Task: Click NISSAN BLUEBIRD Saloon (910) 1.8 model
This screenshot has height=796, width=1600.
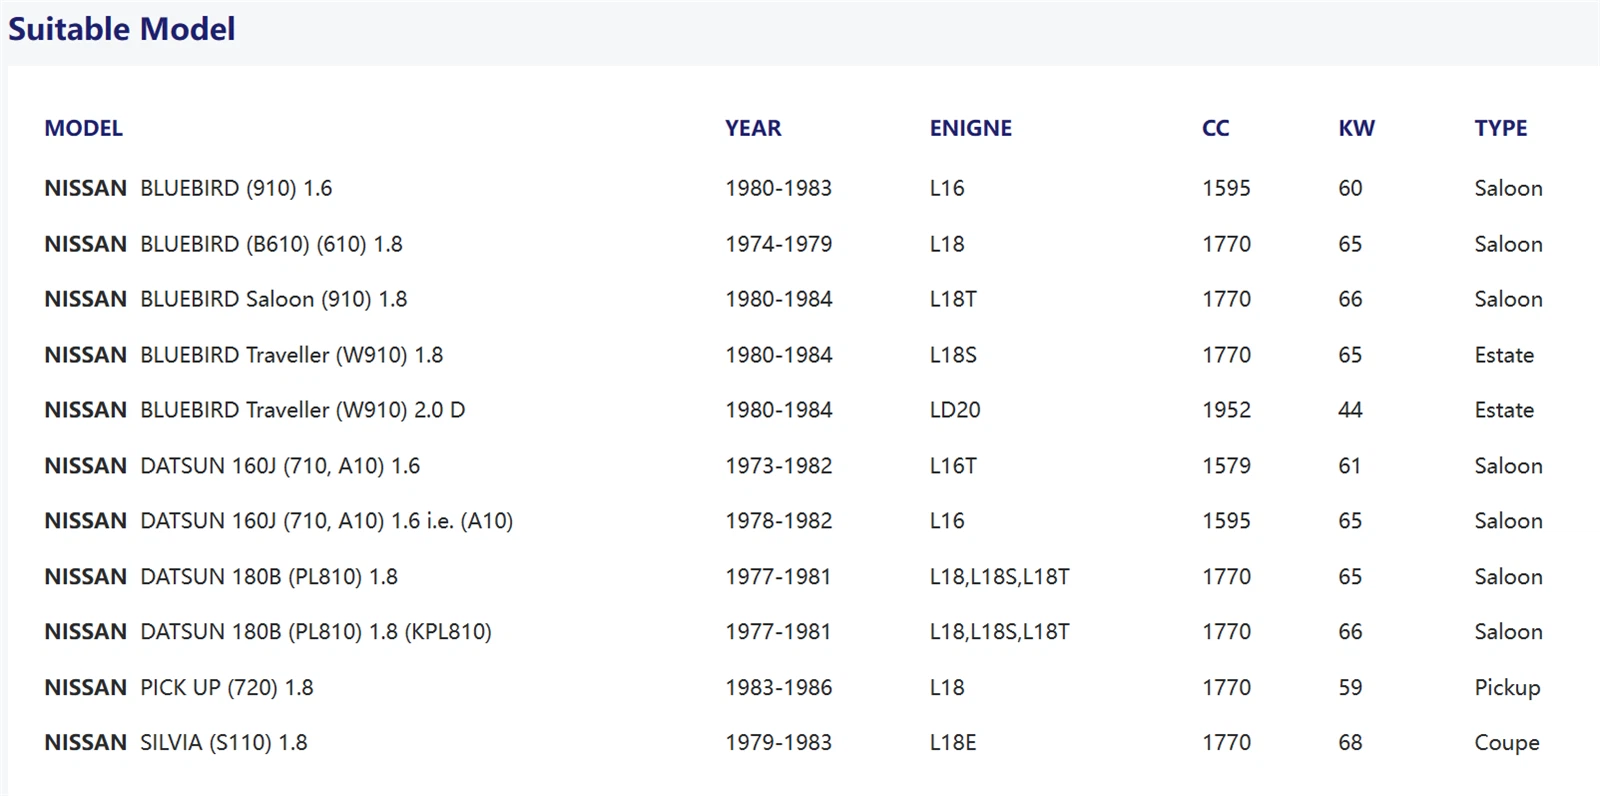Action: pos(225,299)
